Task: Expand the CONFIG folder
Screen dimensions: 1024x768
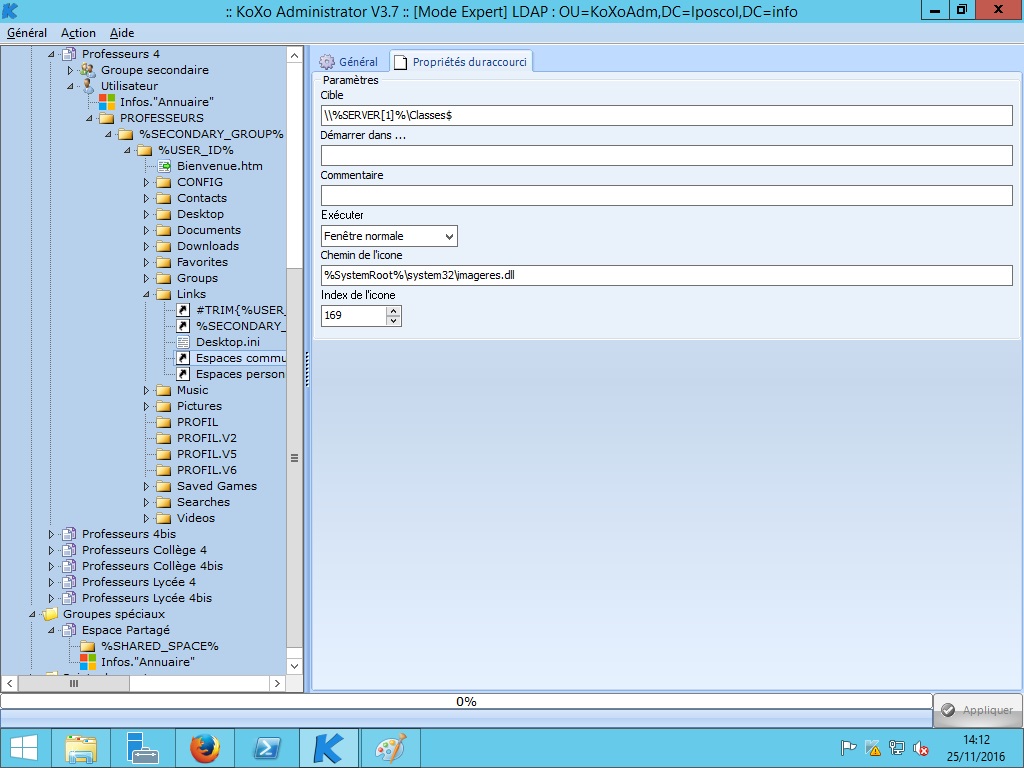Action: (147, 182)
